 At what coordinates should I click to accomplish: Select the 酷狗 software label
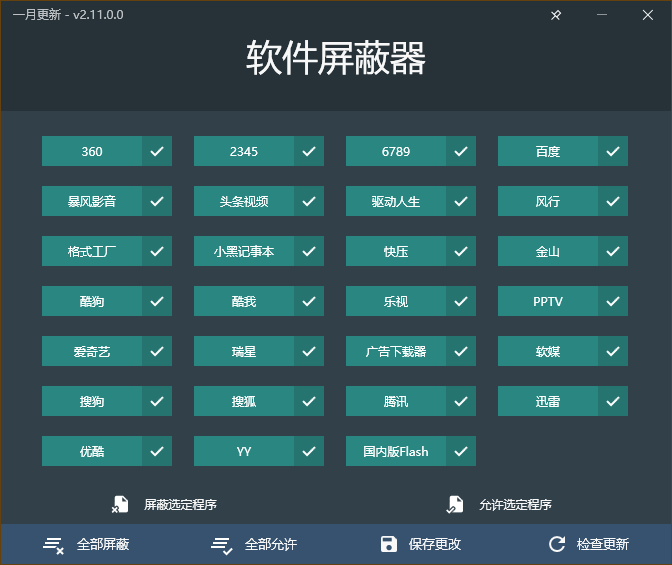(x=92, y=301)
